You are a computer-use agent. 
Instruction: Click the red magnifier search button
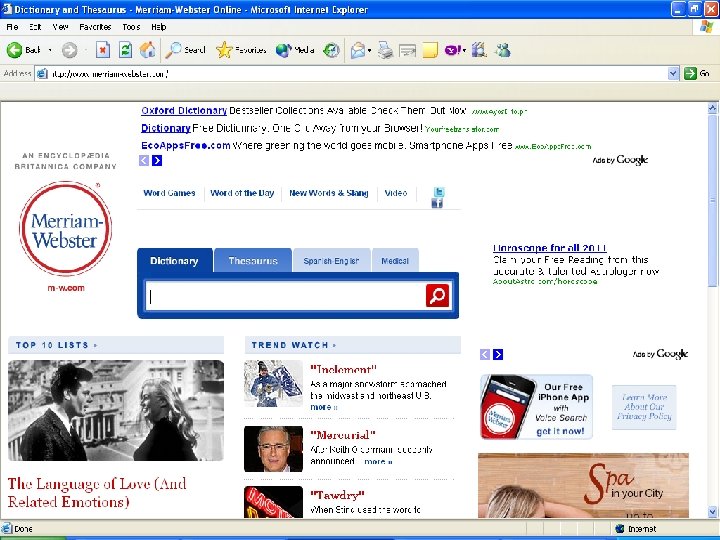[x=437, y=295]
